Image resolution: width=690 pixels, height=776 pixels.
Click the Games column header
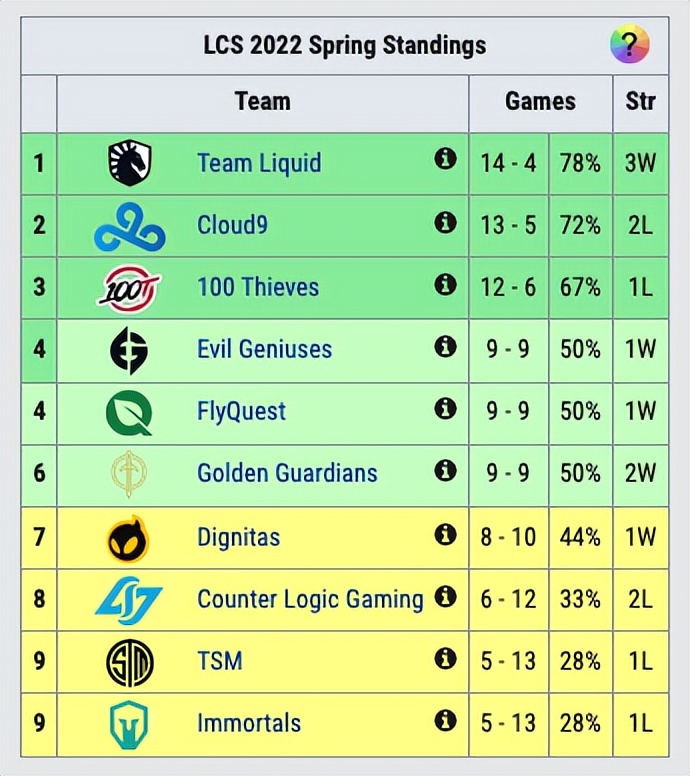tap(541, 101)
